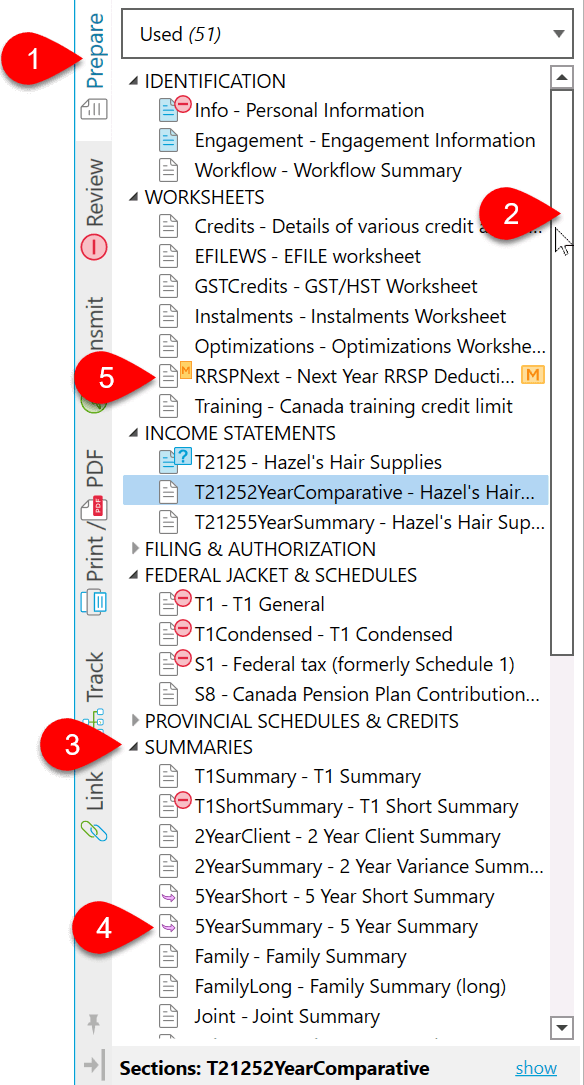The image size is (584, 1085).
Task: Collapse the FEDERAL JACKET & SCHEDULES section
Action: 134,576
